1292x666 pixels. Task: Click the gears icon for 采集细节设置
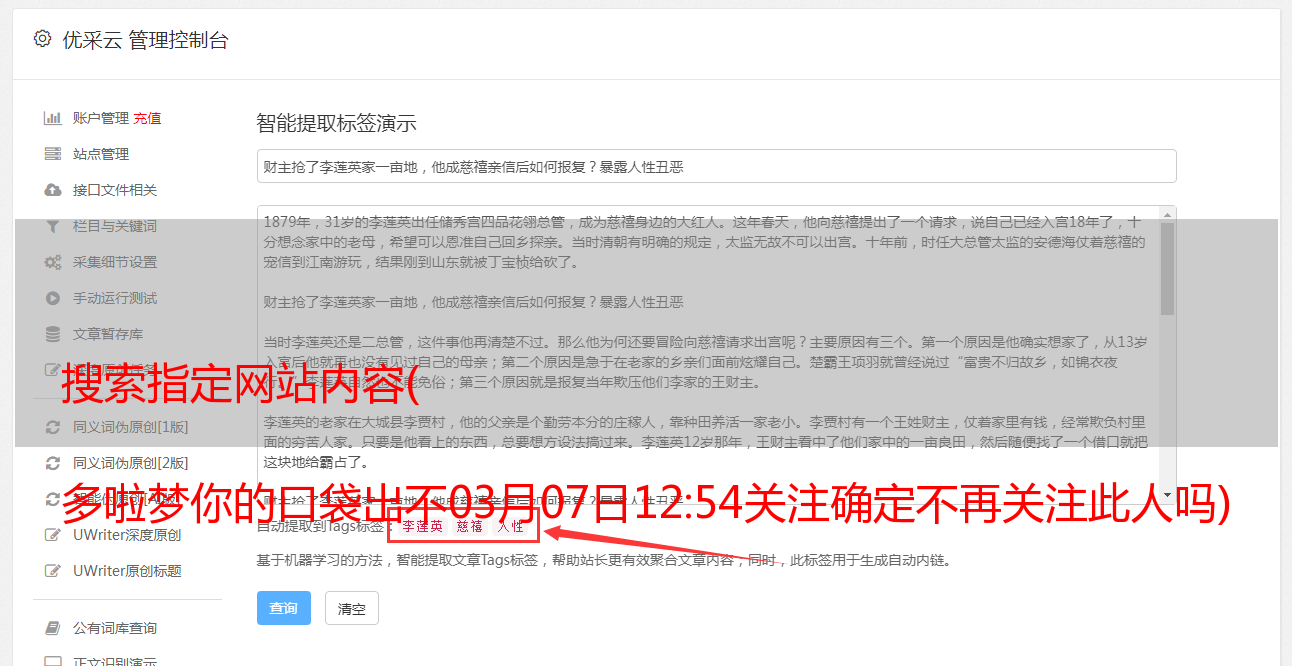pos(53,262)
